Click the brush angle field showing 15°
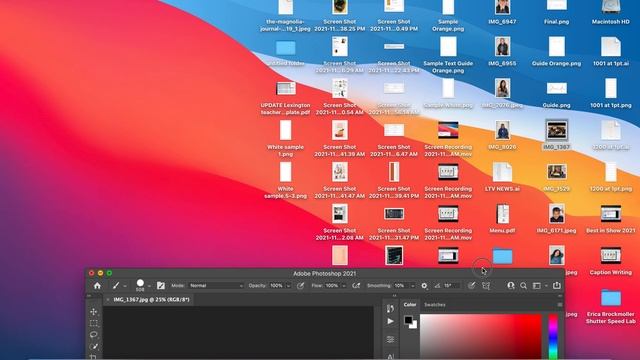Screen dimensions: 640x360 451,286
